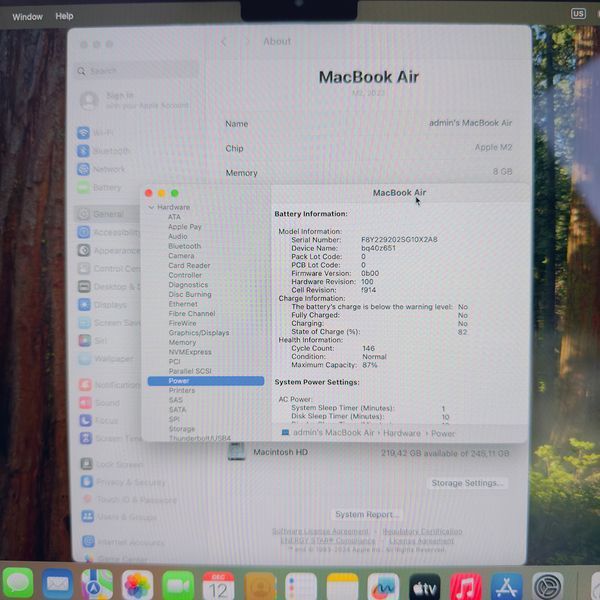Open License Agreement link

click(422, 541)
